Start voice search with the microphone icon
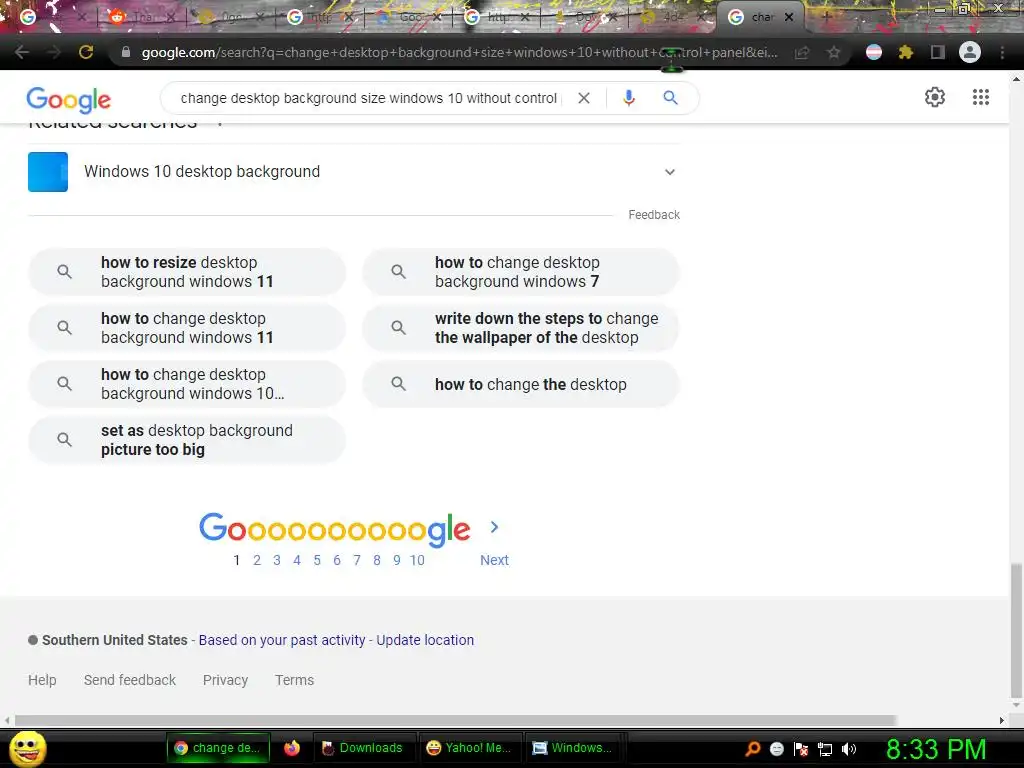 pos(628,98)
